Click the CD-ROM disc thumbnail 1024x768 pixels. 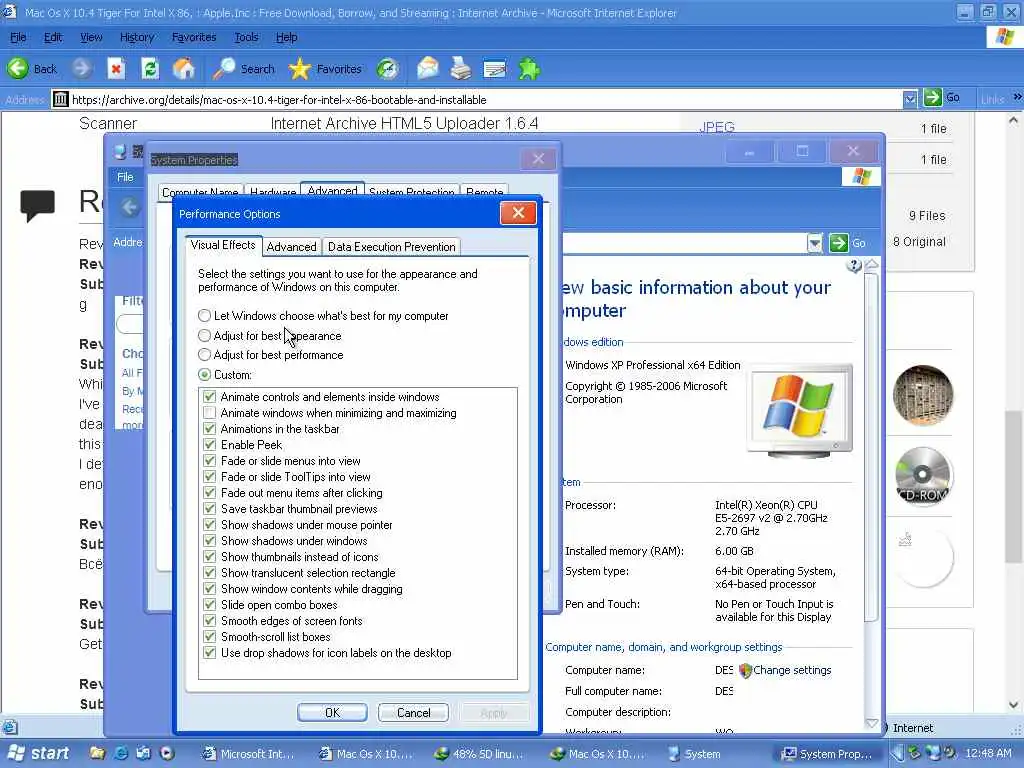coord(922,476)
